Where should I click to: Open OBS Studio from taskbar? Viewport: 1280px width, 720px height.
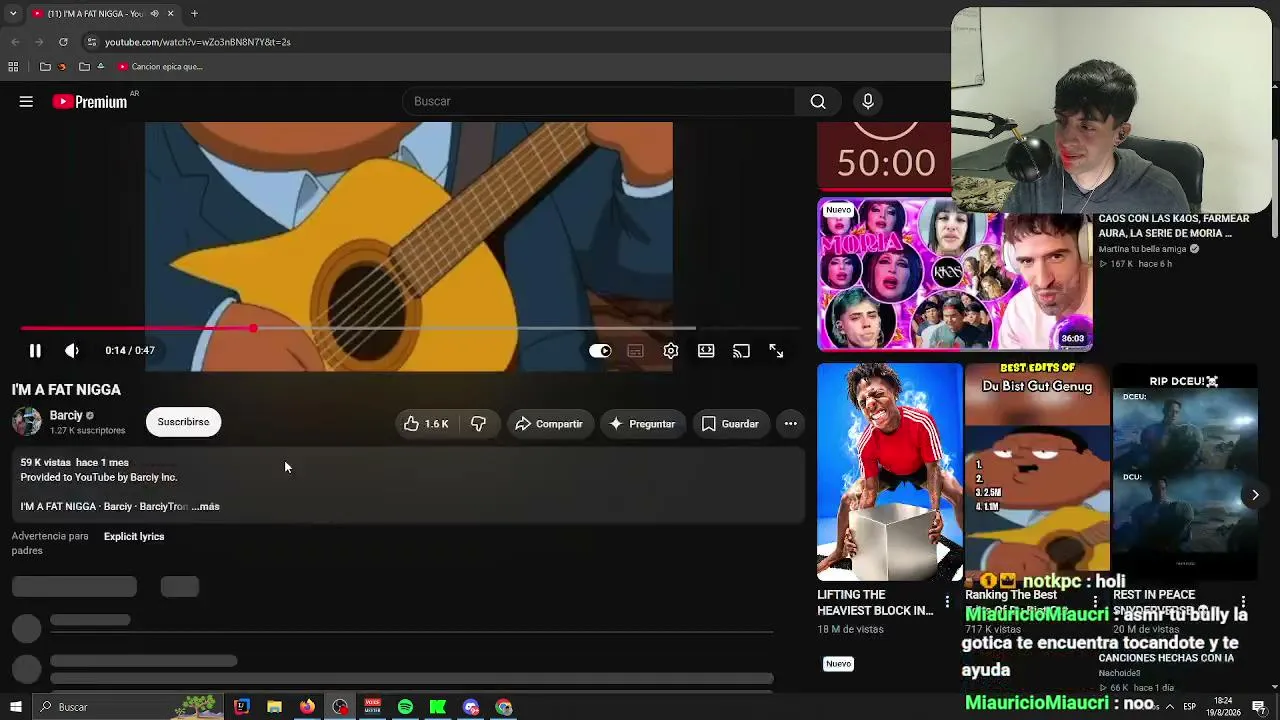[x=340, y=707]
